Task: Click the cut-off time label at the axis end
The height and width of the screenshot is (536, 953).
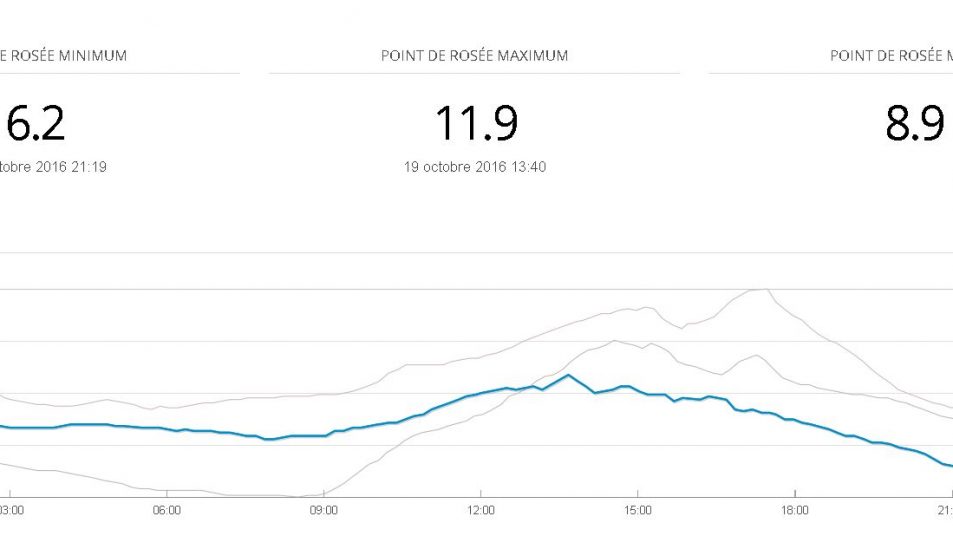Action: coord(946,510)
